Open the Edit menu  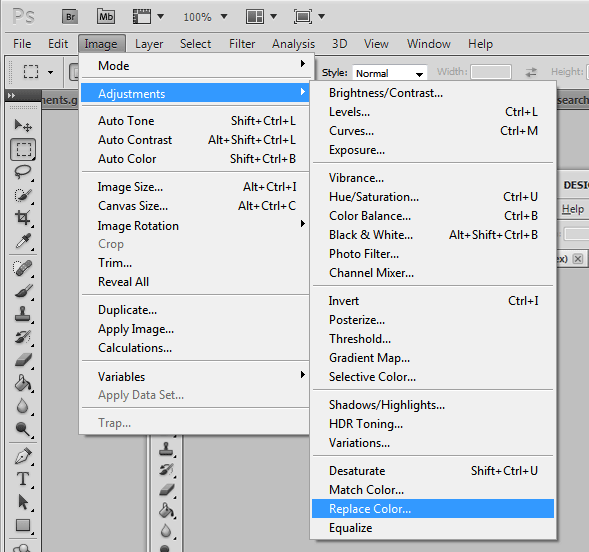tap(58, 44)
